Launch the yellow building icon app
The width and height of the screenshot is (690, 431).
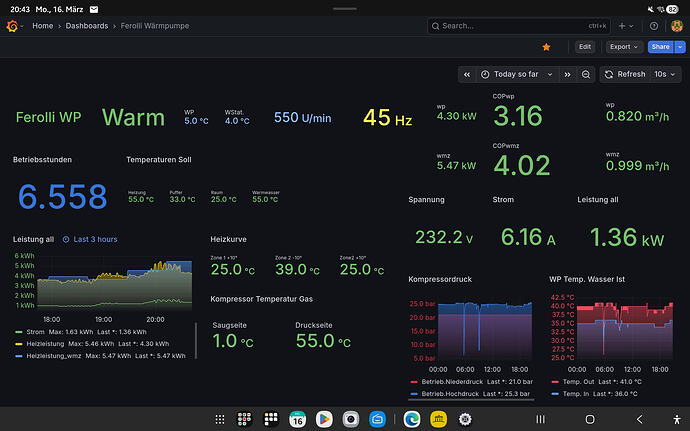click(439, 419)
